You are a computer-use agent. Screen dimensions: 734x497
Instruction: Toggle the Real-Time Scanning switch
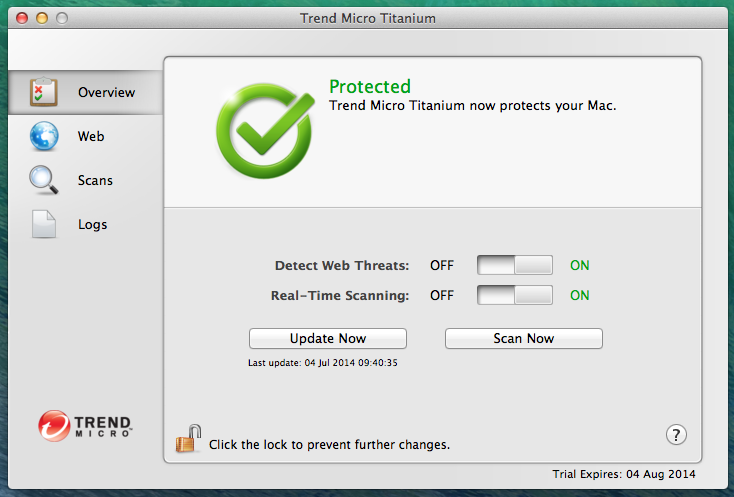pyautogui.click(x=514, y=295)
